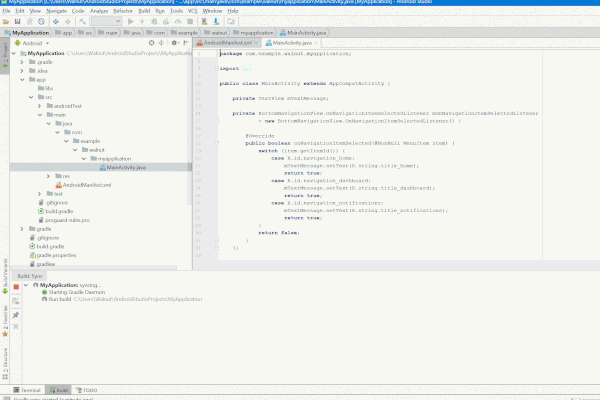The image size is (600, 400).
Task: Click the myapplication breadcrumb
Action: [254, 33]
